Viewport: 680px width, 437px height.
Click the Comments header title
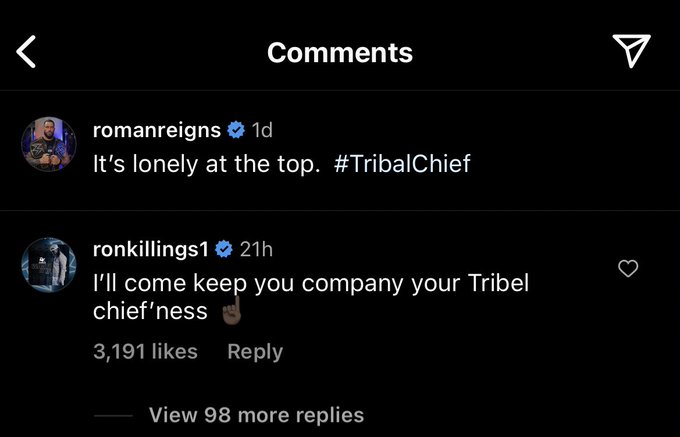pyautogui.click(x=340, y=52)
